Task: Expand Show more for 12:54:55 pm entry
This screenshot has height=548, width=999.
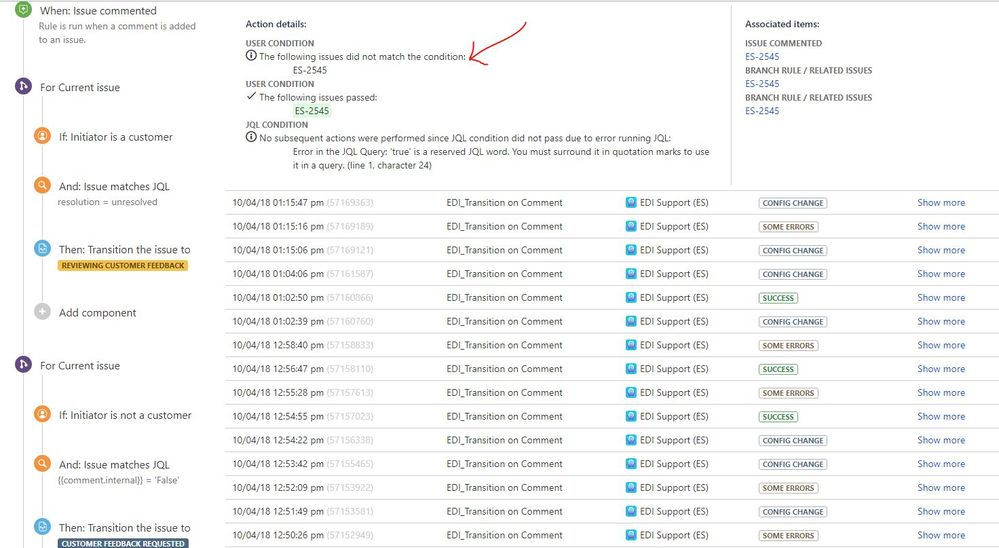Action: (x=941, y=417)
